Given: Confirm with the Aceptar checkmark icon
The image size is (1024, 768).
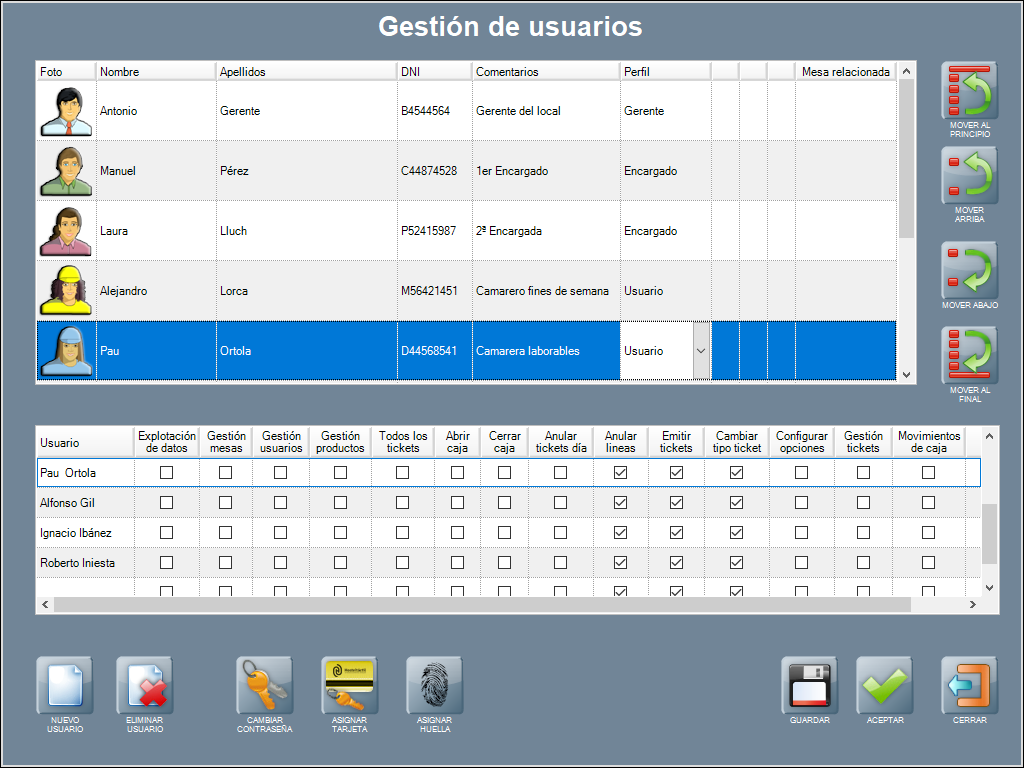Looking at the screenshot, I should coord(885,685).
